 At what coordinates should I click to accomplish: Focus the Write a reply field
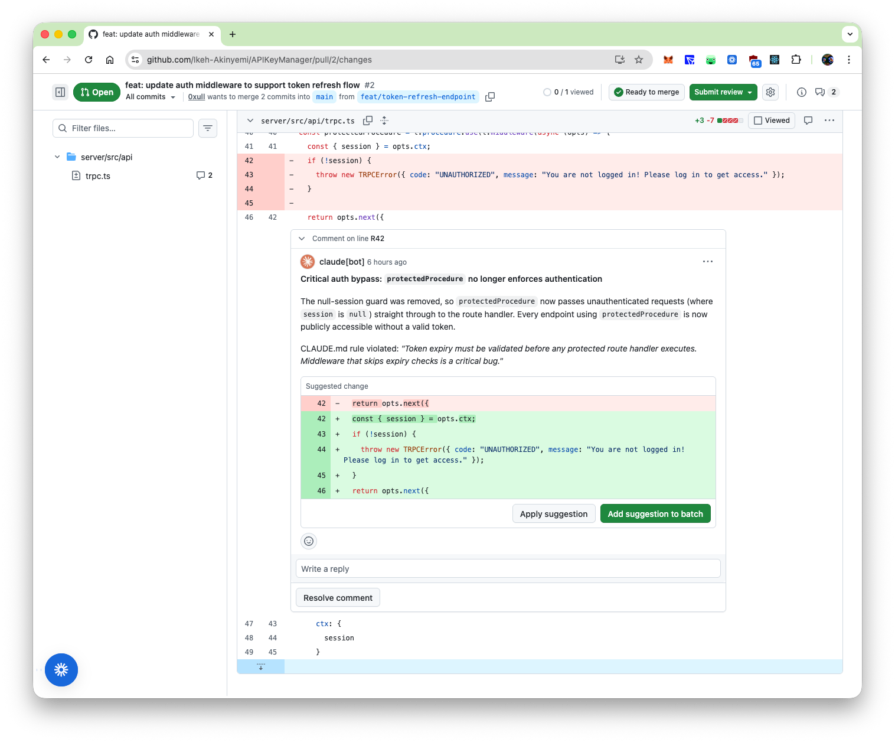pyautogui.click(x=508, y=569)
